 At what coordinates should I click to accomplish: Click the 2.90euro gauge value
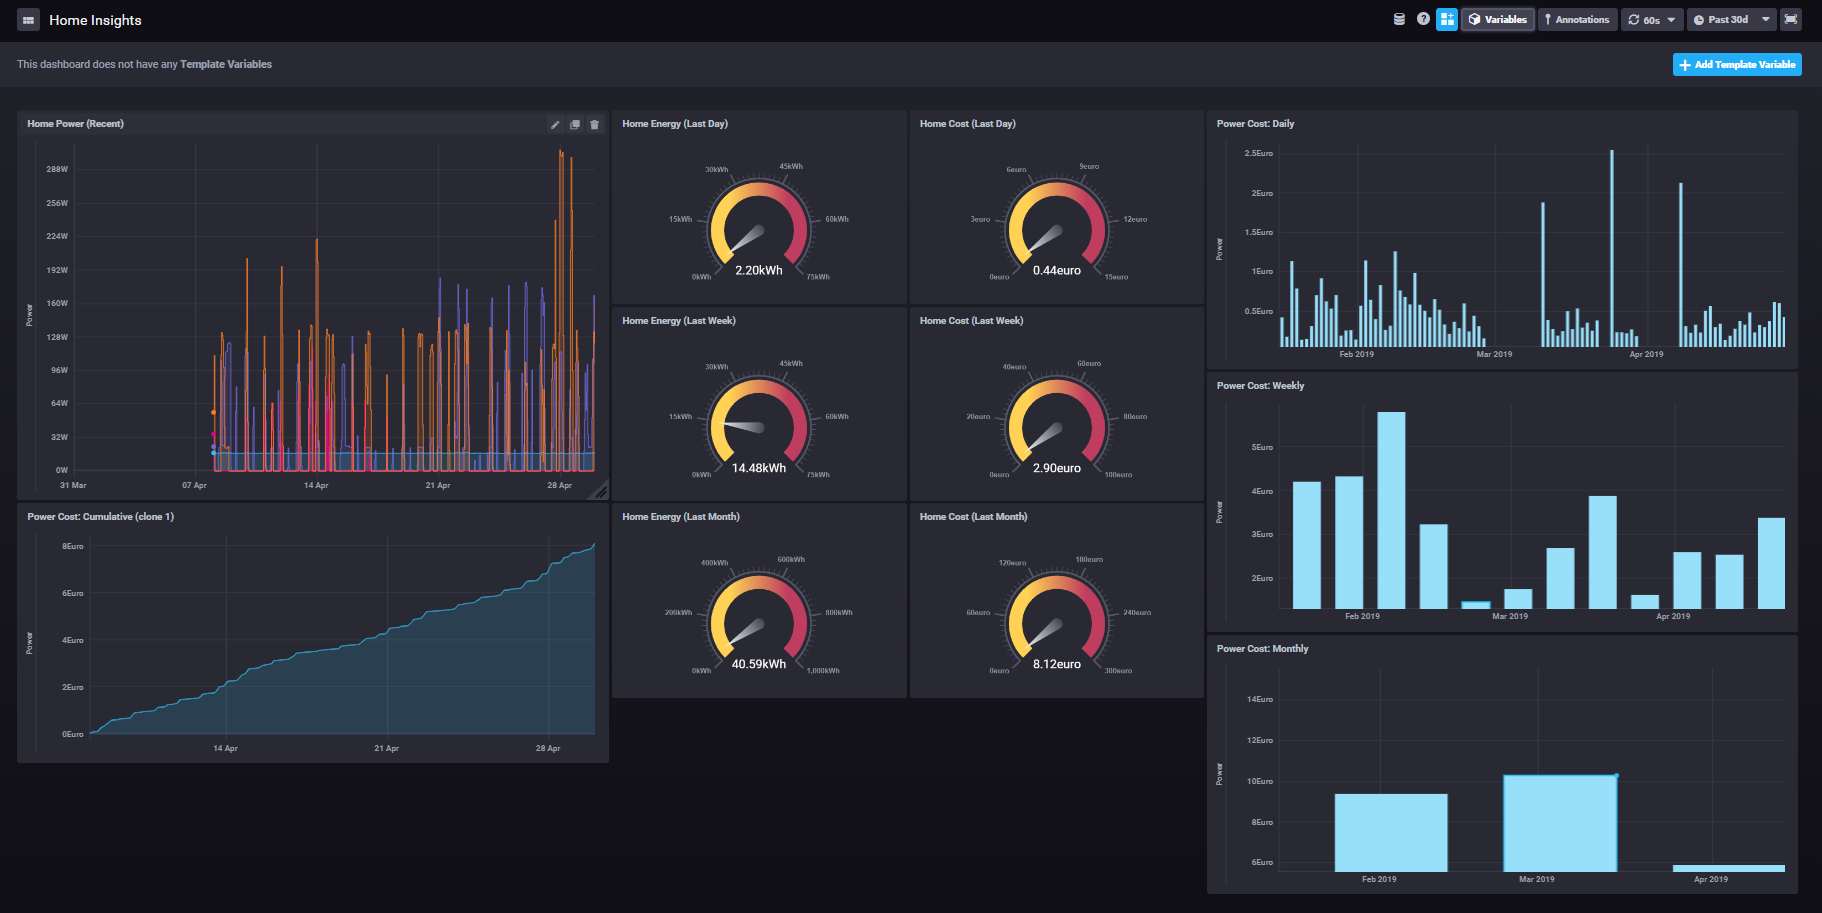click(1057, 468)
